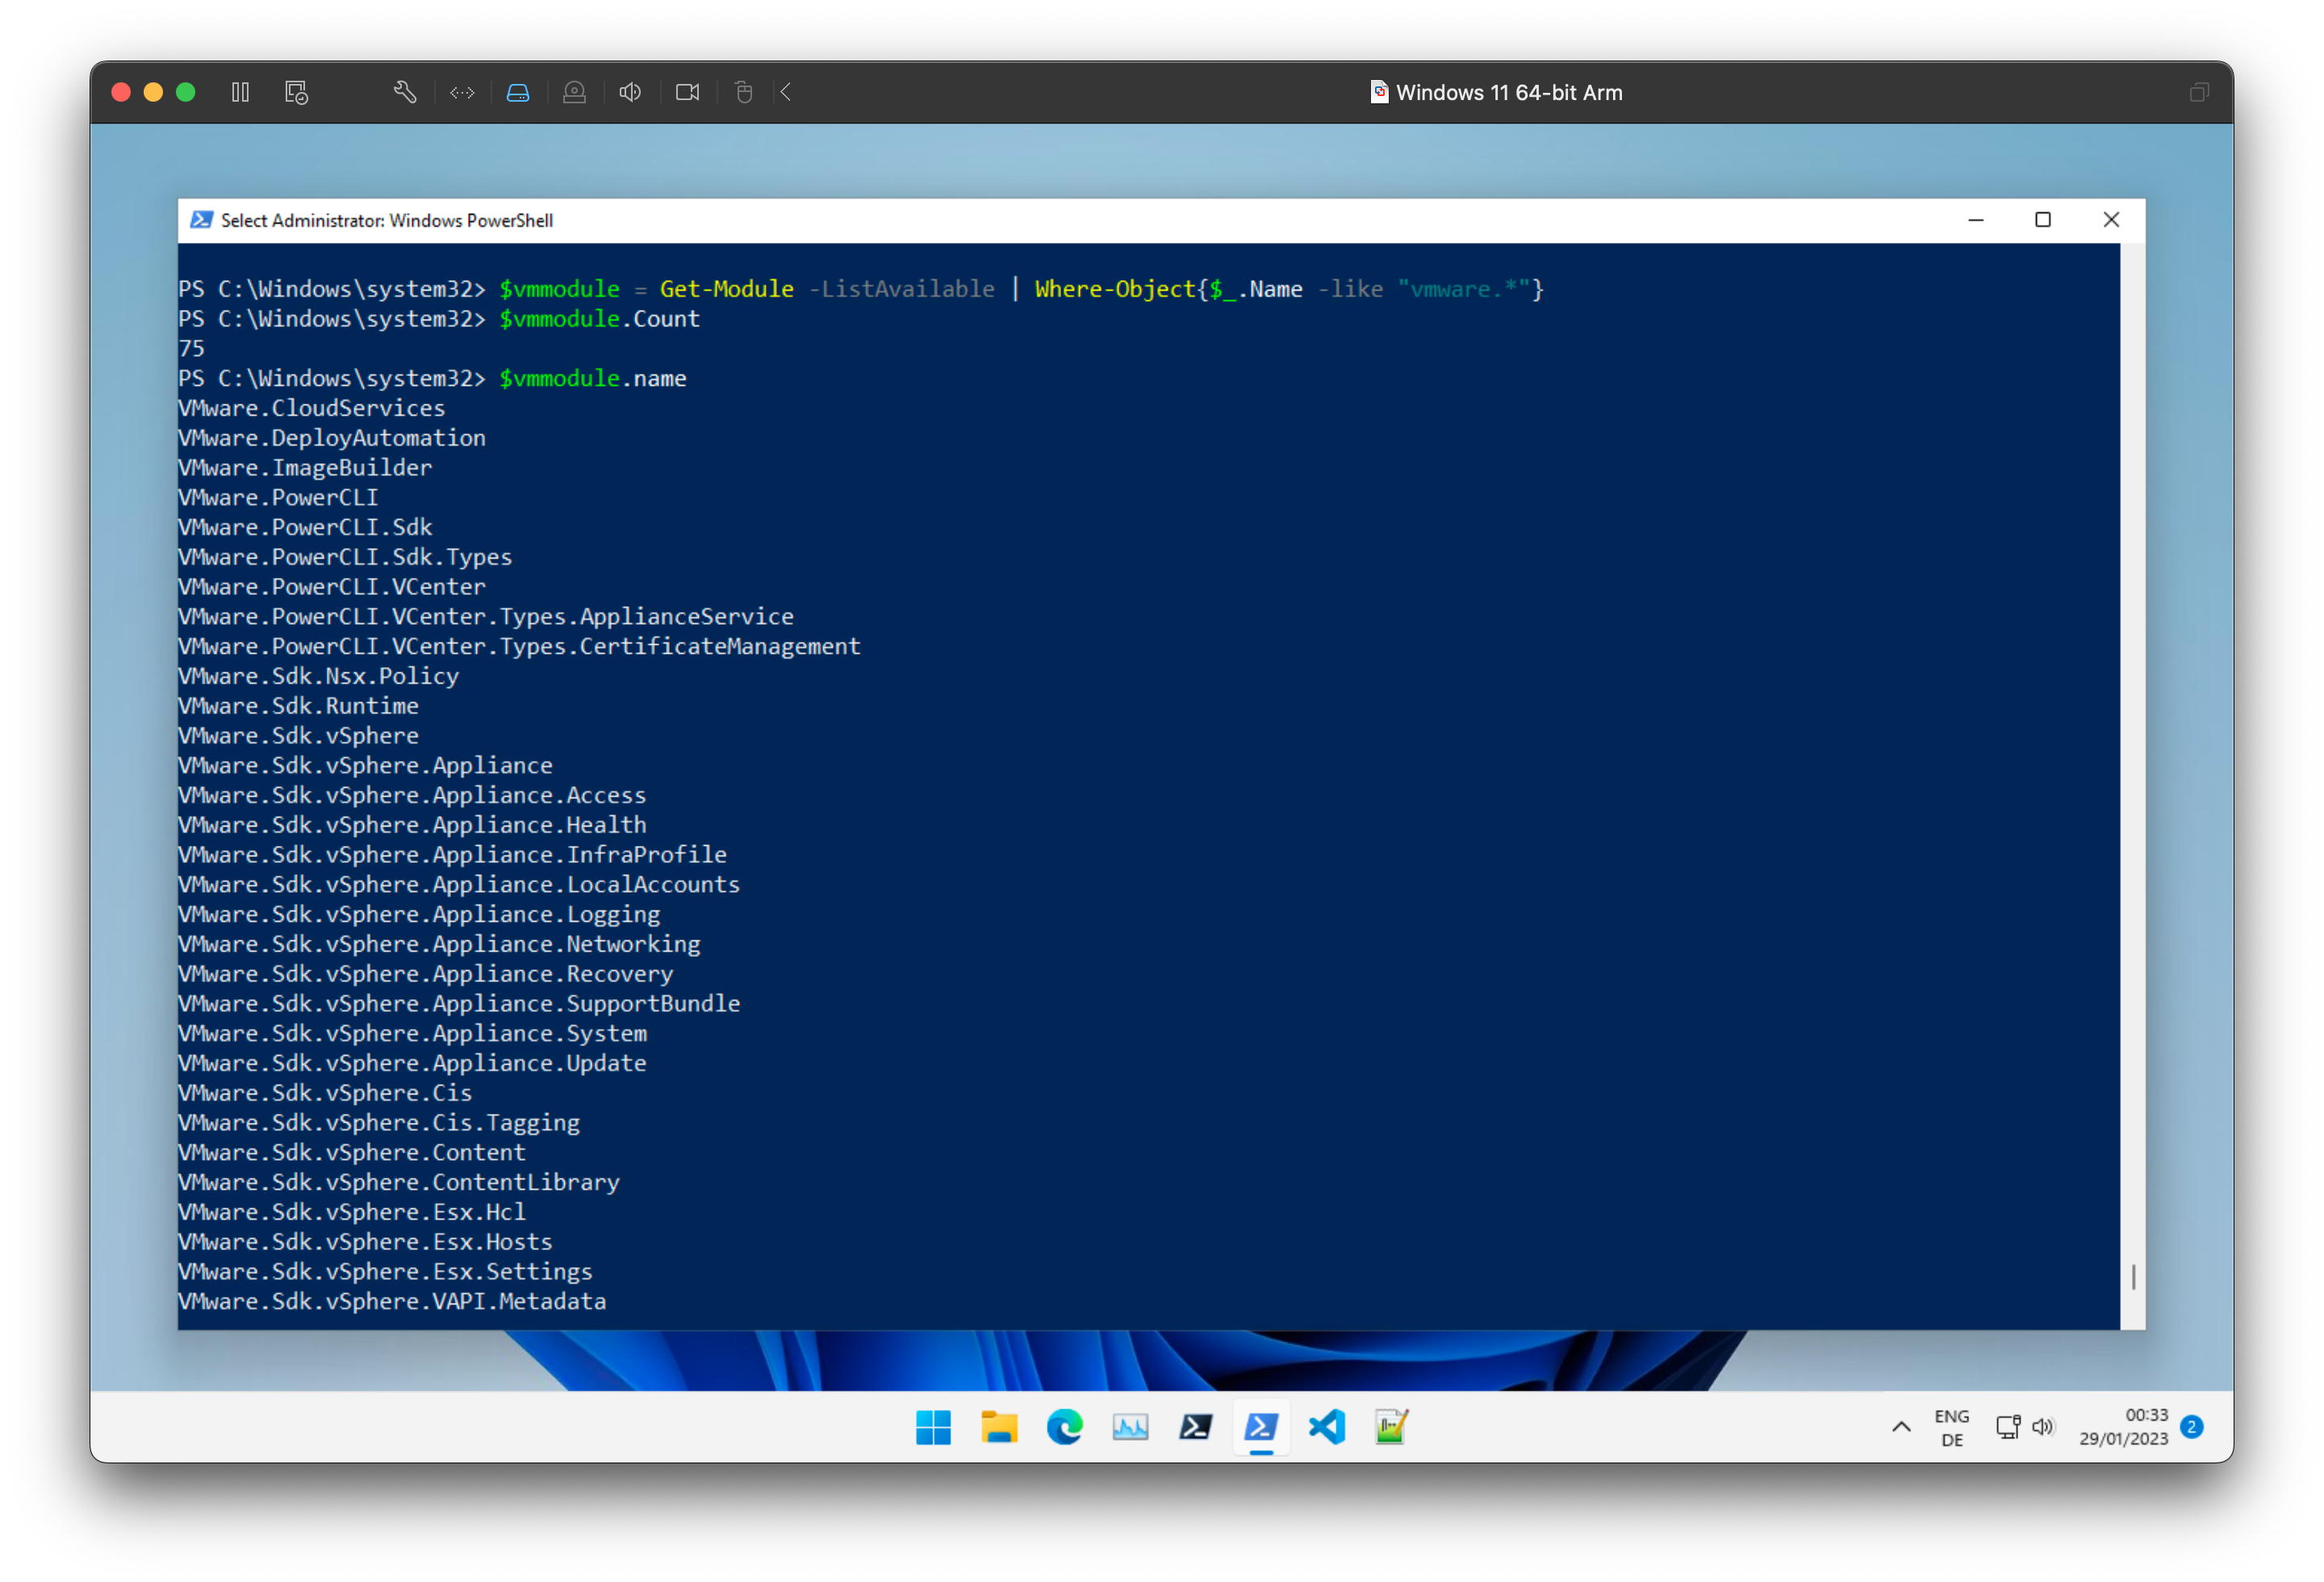This screenshot has height=1582, width=2324.
Task: Click the video camera icon in VM toolbar
Action: pyautogui.click(x=687, y=92)
